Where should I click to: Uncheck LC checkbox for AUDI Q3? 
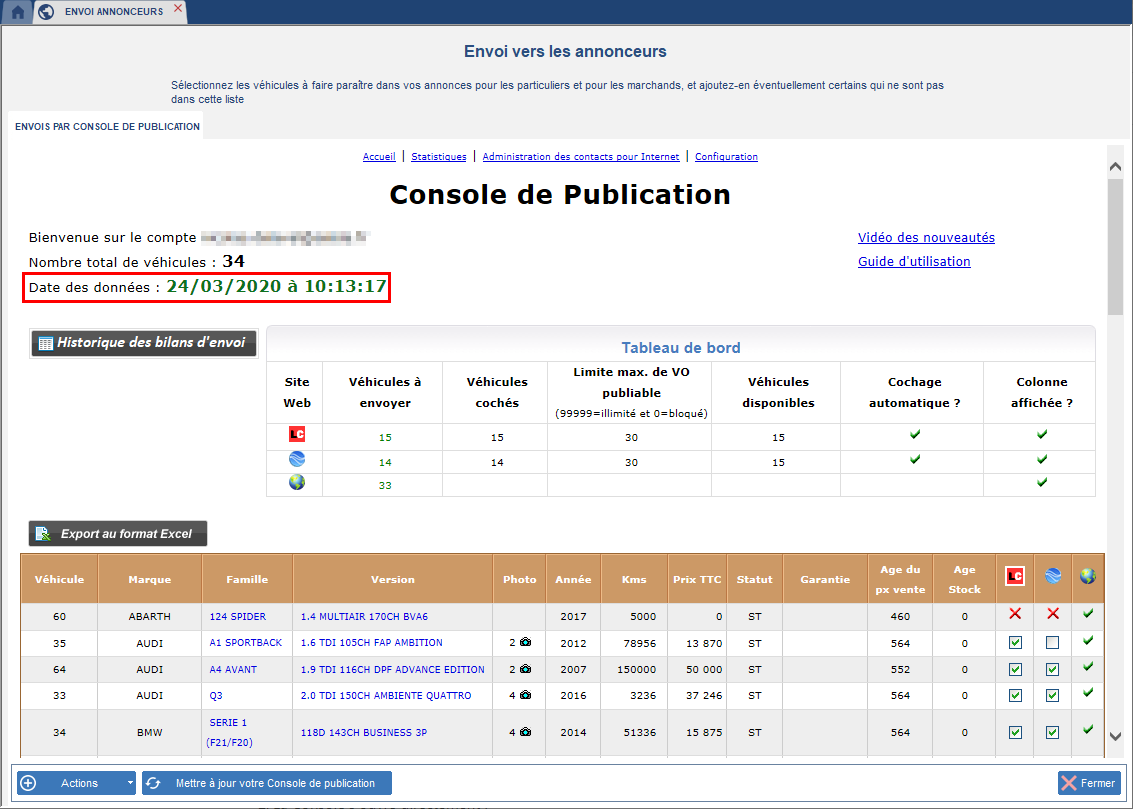(x=1015, y=696)
